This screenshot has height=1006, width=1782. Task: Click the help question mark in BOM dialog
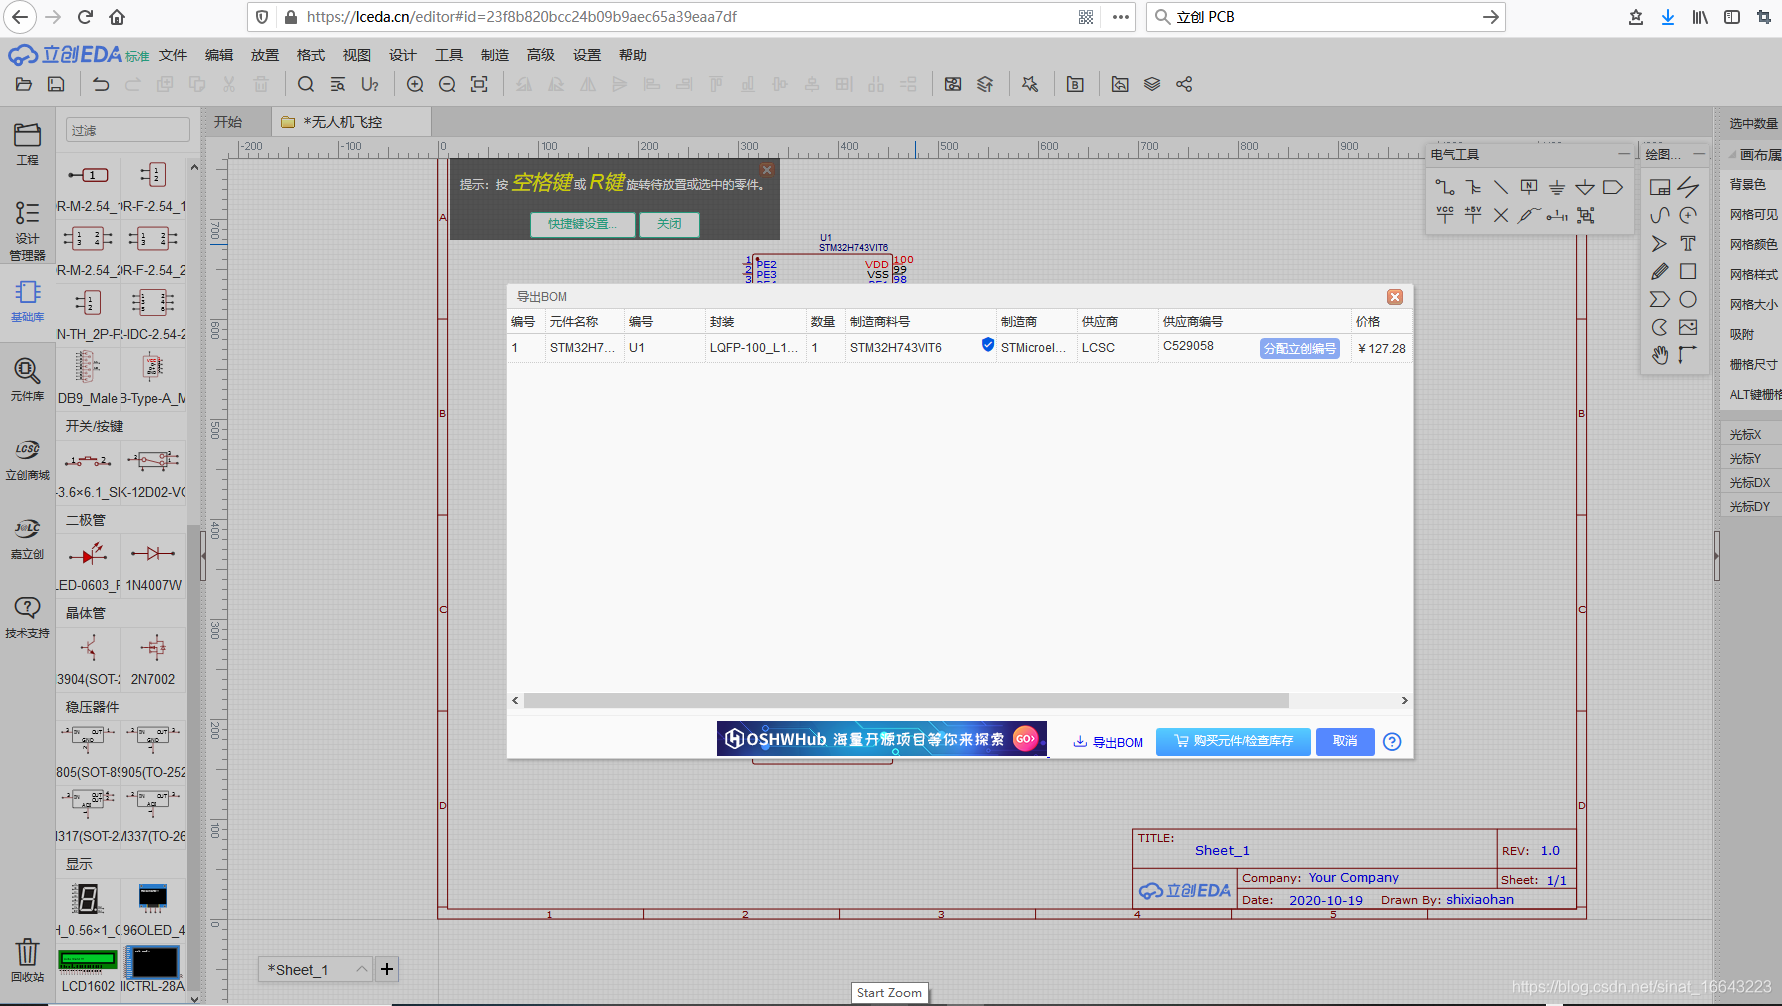(x=1392, y=741)
